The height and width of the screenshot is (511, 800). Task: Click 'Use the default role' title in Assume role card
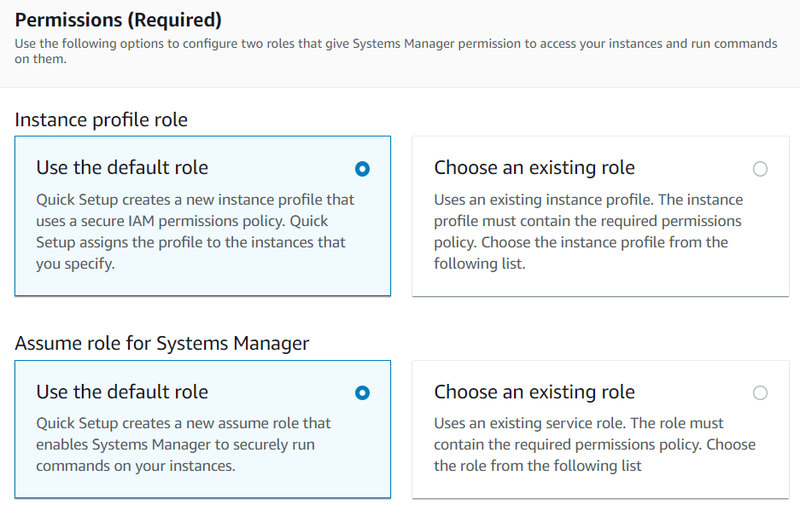point(122,392)
